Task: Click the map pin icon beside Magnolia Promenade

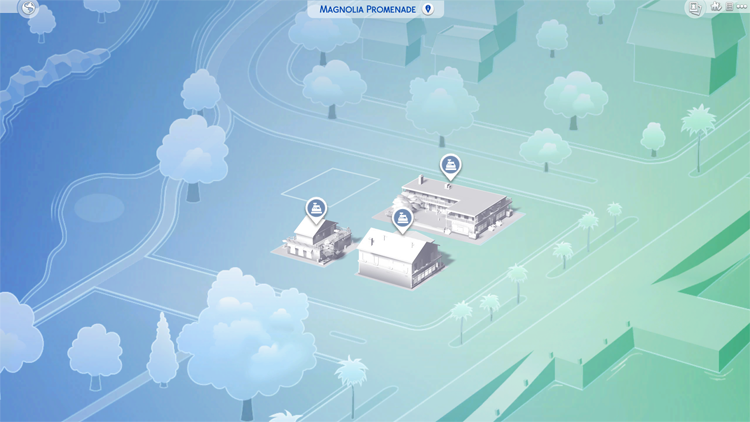Action: 429,9
